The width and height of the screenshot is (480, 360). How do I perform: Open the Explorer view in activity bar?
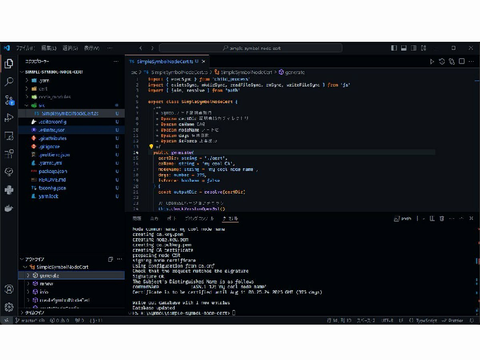click(9, 63)
